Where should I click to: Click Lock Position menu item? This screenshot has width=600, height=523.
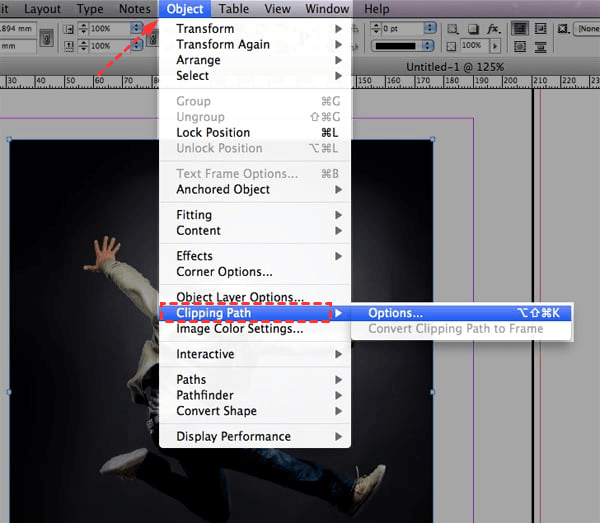213,132
